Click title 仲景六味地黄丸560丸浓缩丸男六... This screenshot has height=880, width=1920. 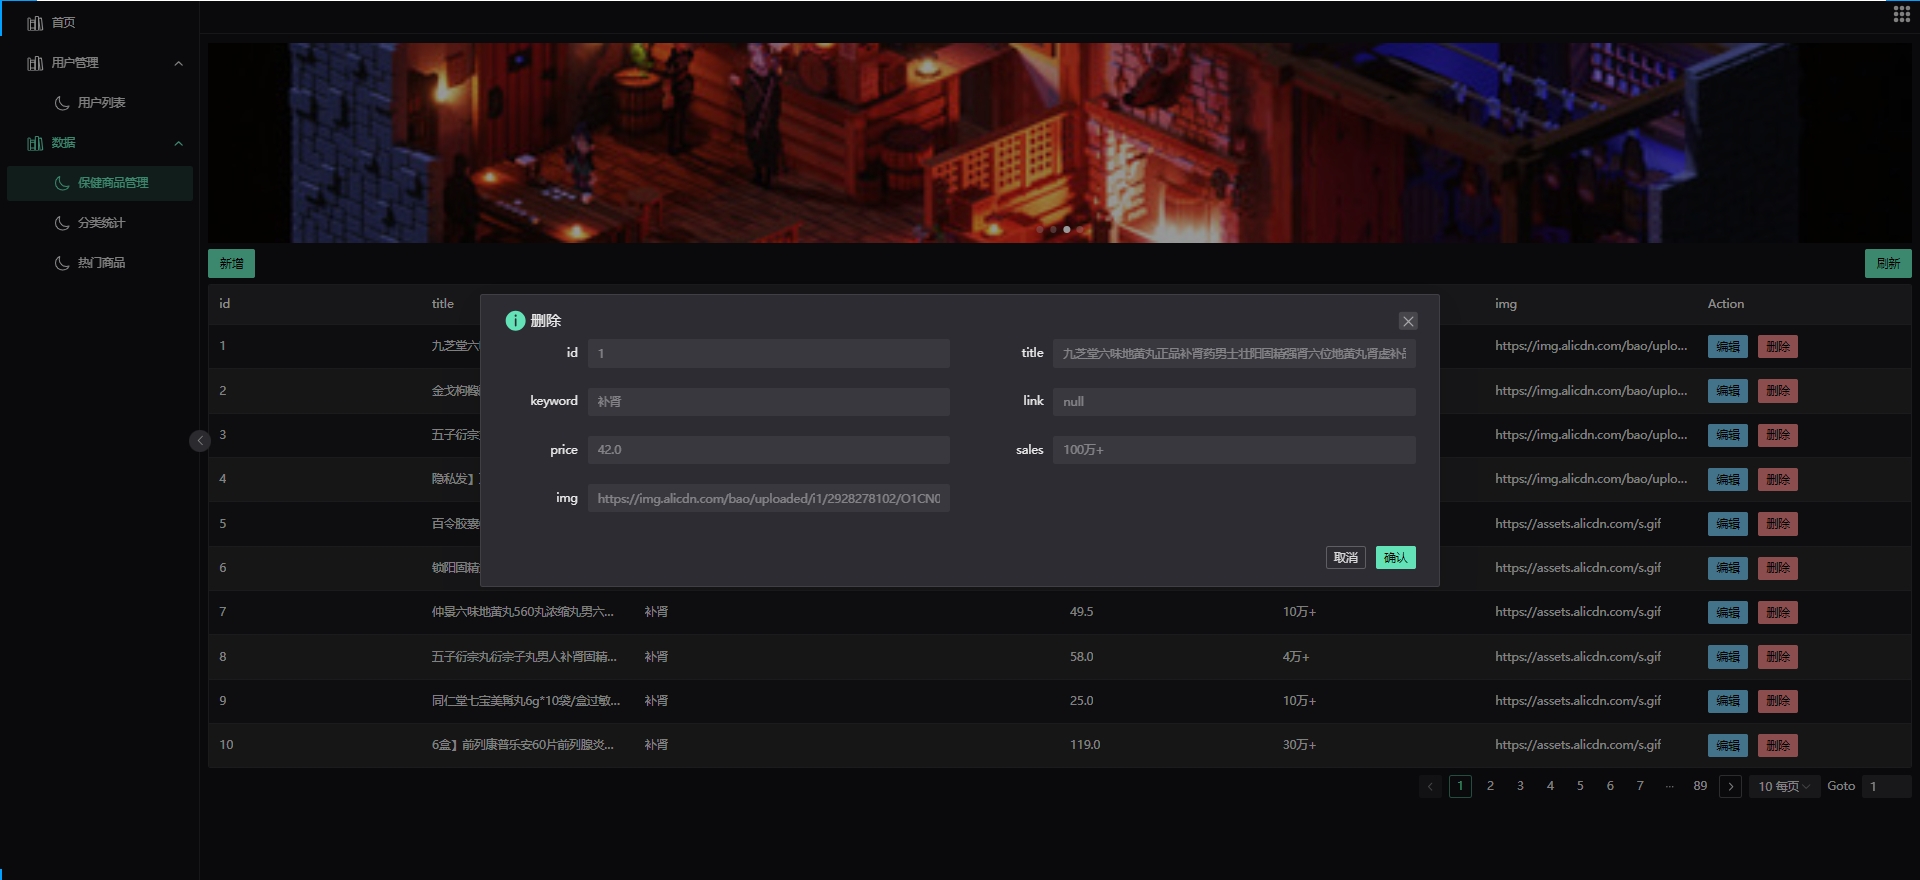tap(522, 612)
